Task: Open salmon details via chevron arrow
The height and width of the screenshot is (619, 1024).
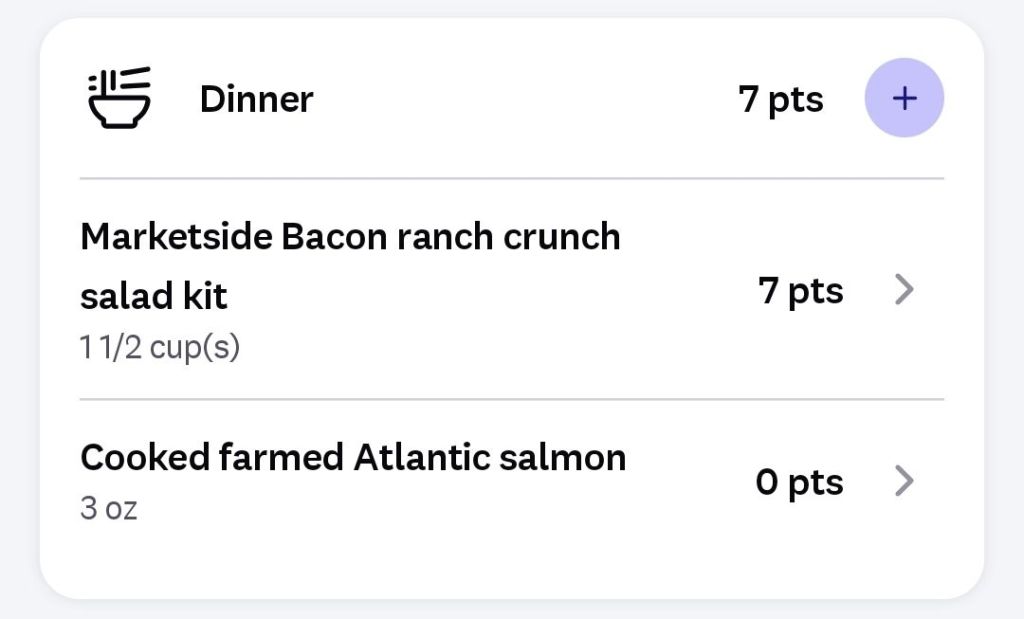Action: tap(904, 482)
